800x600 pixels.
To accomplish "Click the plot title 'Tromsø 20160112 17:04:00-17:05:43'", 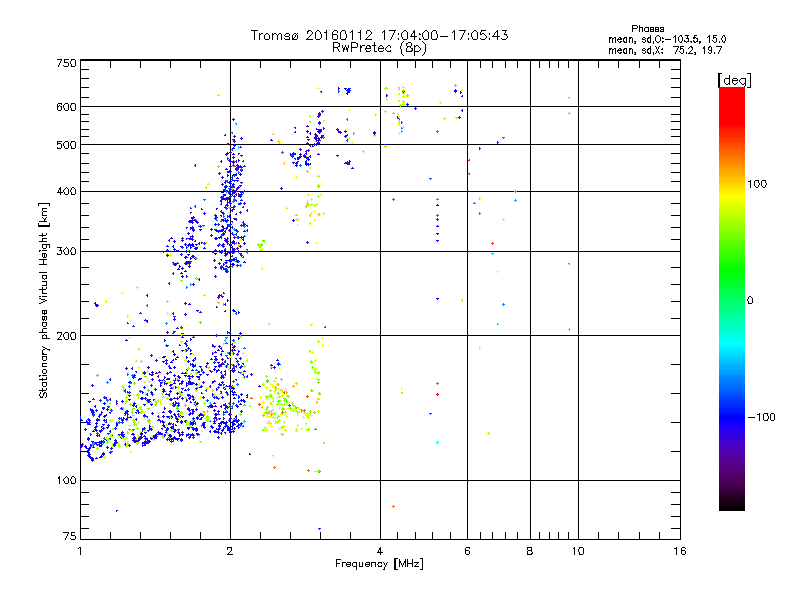I will pyautogui.click(x=379, y=35).
